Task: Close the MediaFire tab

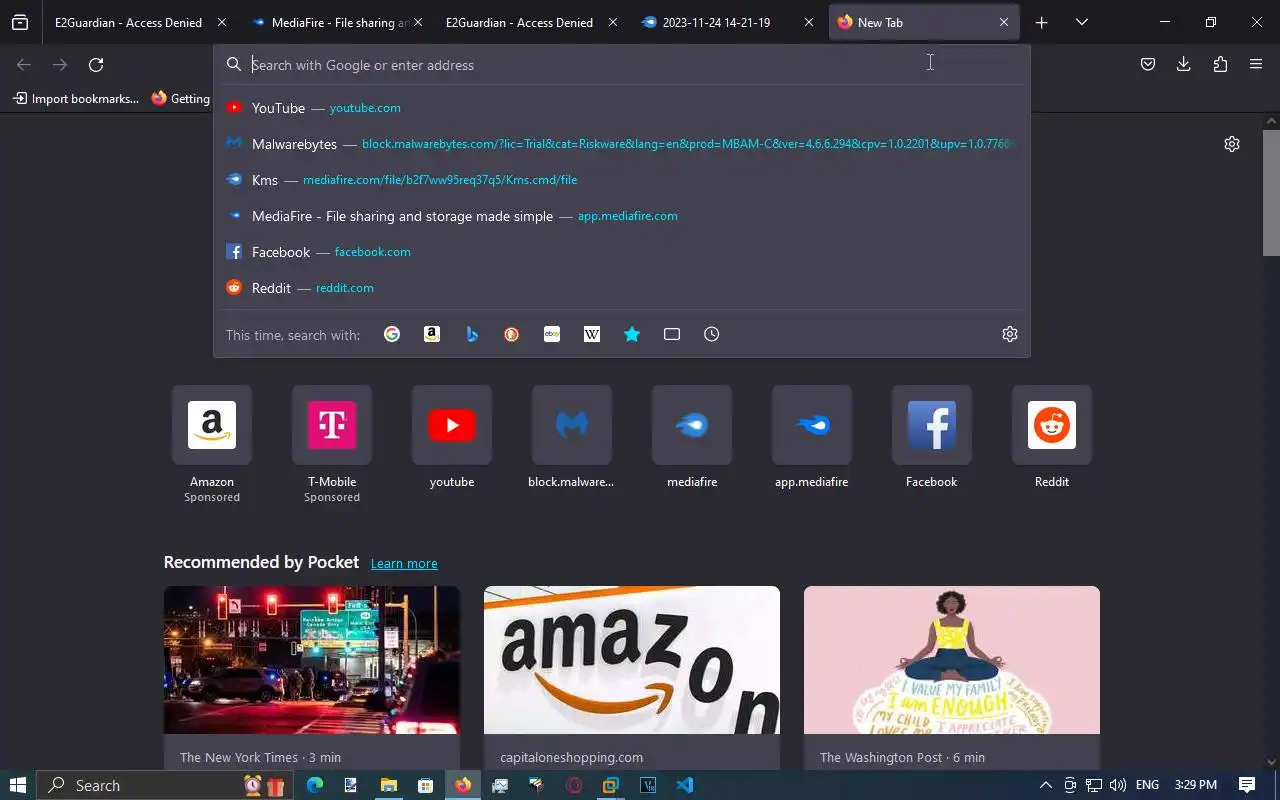Action: coord(417,22)
